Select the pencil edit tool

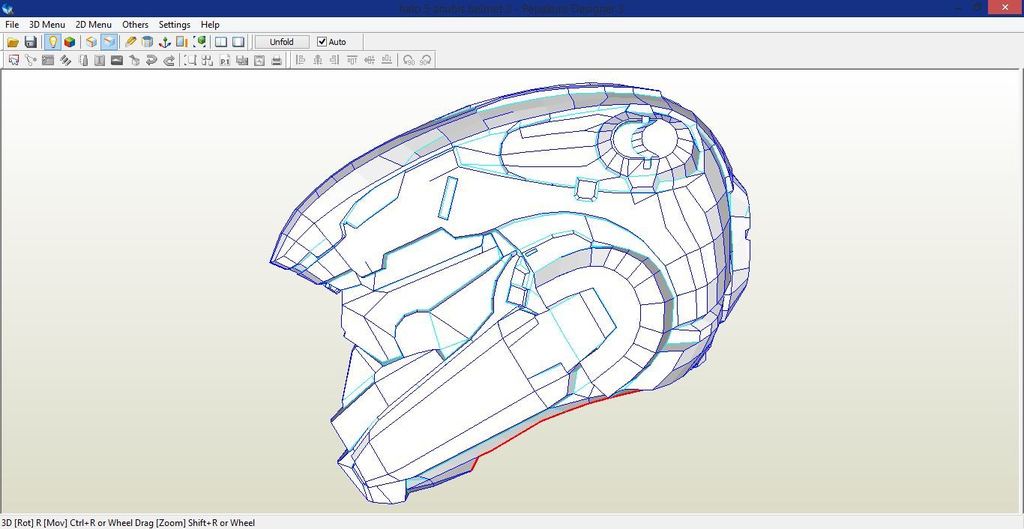(x=131, y=42)
